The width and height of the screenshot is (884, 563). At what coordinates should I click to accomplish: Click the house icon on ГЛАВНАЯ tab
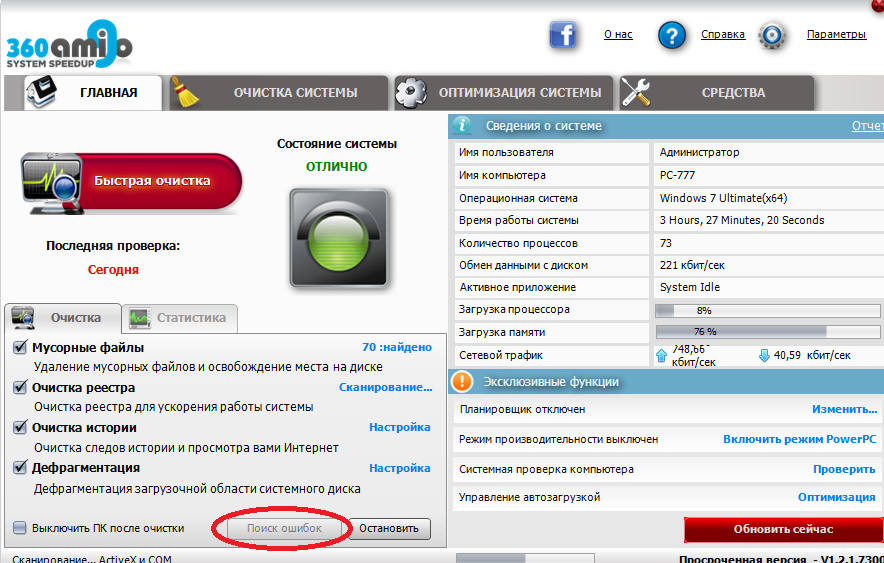click(x=41, y=92)
